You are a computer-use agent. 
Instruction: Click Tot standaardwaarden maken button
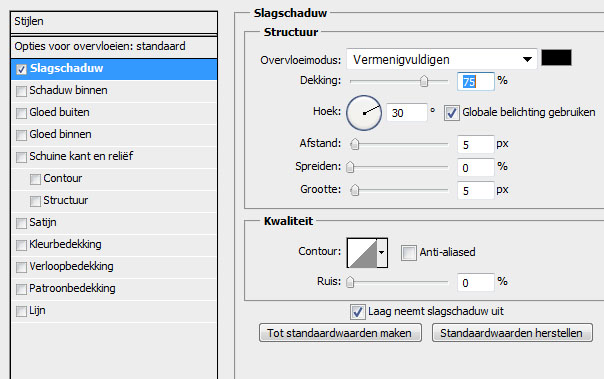tap(340, 333)
